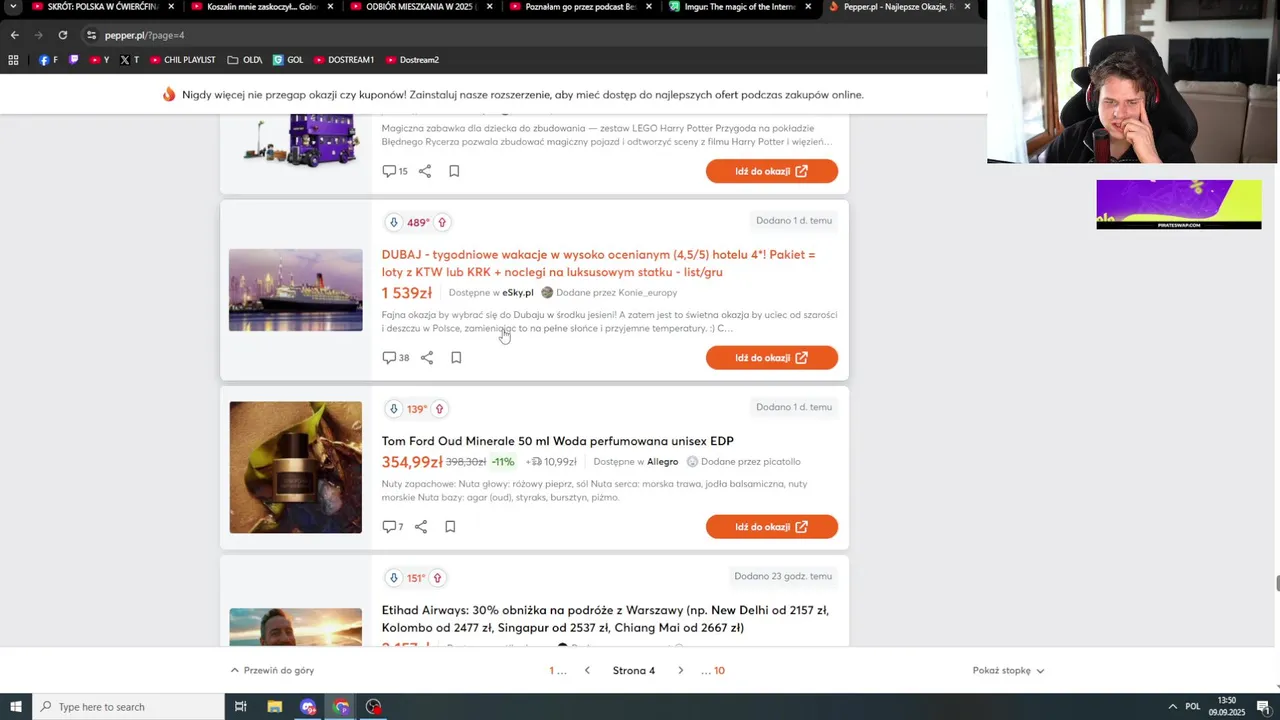The height and width of the screenshot is (720, 1280).
Task: Open the DOSTREAM1 bookmark
Action: 344,60
